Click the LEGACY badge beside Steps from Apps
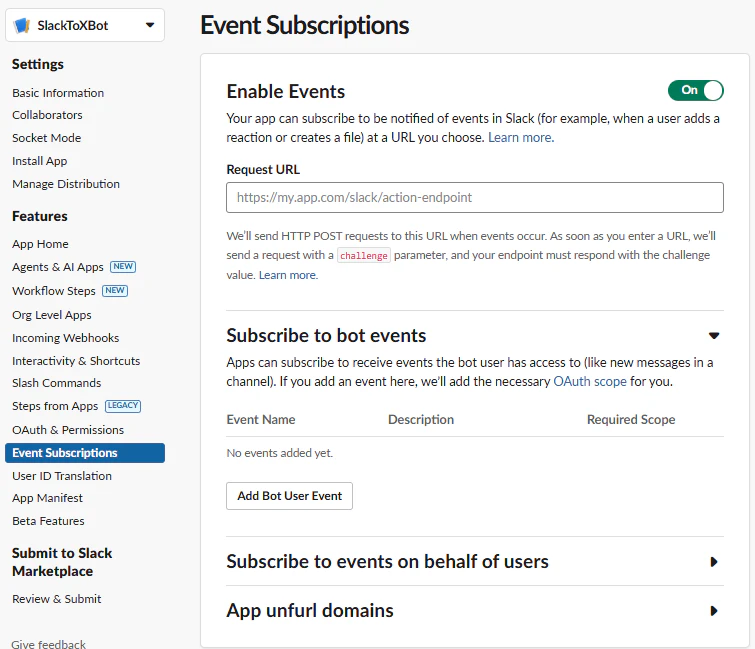 click(x=123, y=406)
